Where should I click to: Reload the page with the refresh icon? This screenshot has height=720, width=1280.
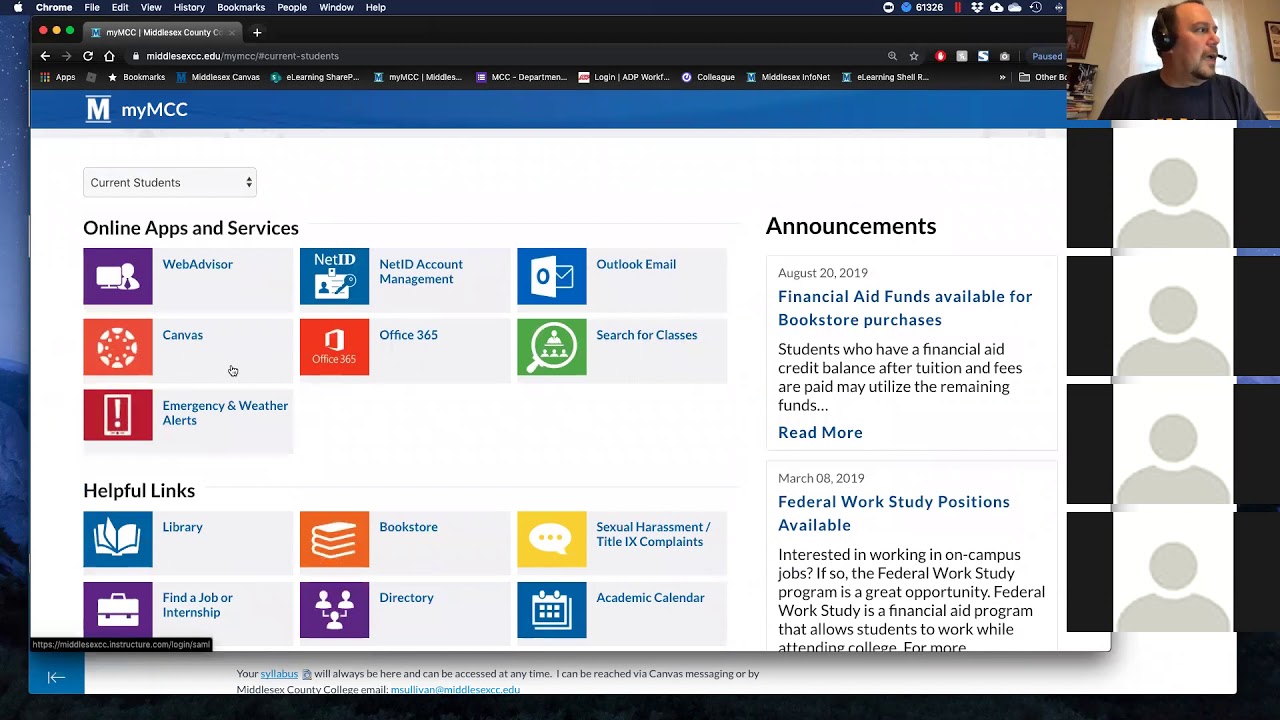(88, 56)
